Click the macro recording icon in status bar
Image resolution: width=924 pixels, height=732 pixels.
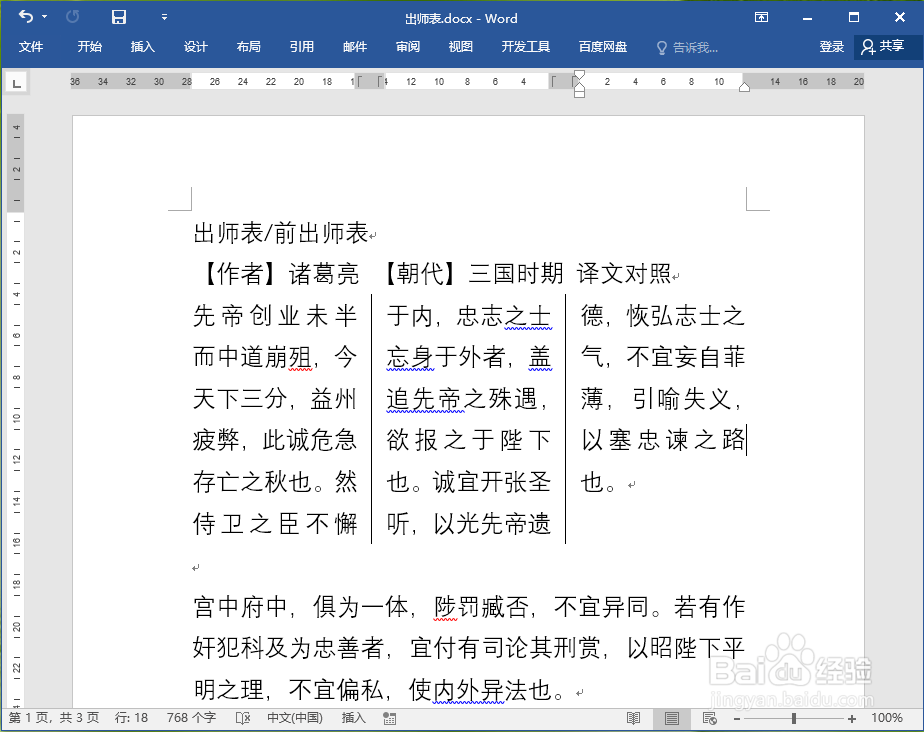pyautogui.click(x=388, y=718)
